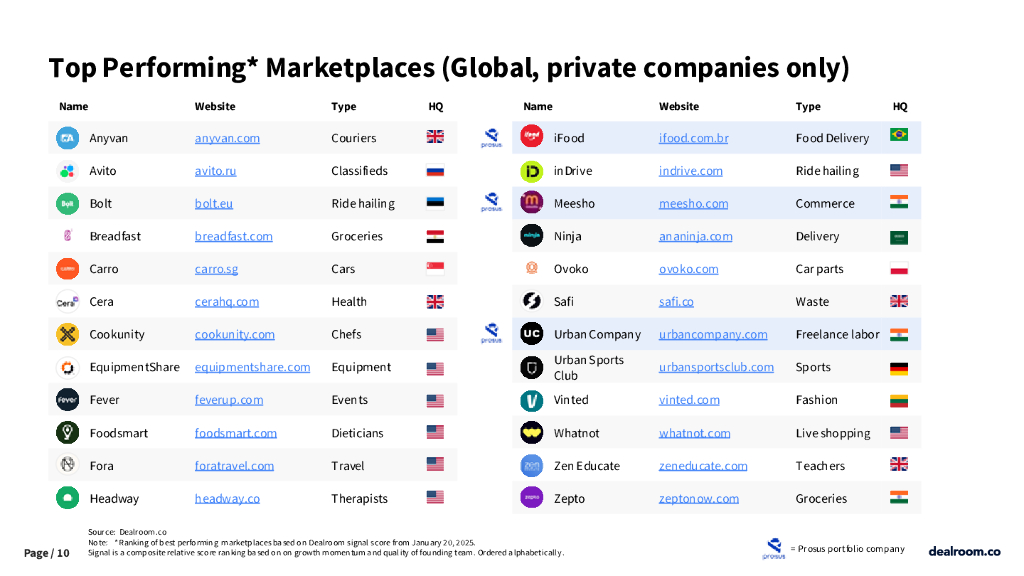Click the inDrive green logo icon
Image resolution: width=1024 pixels, height=576 pixels.
[532, 171]
